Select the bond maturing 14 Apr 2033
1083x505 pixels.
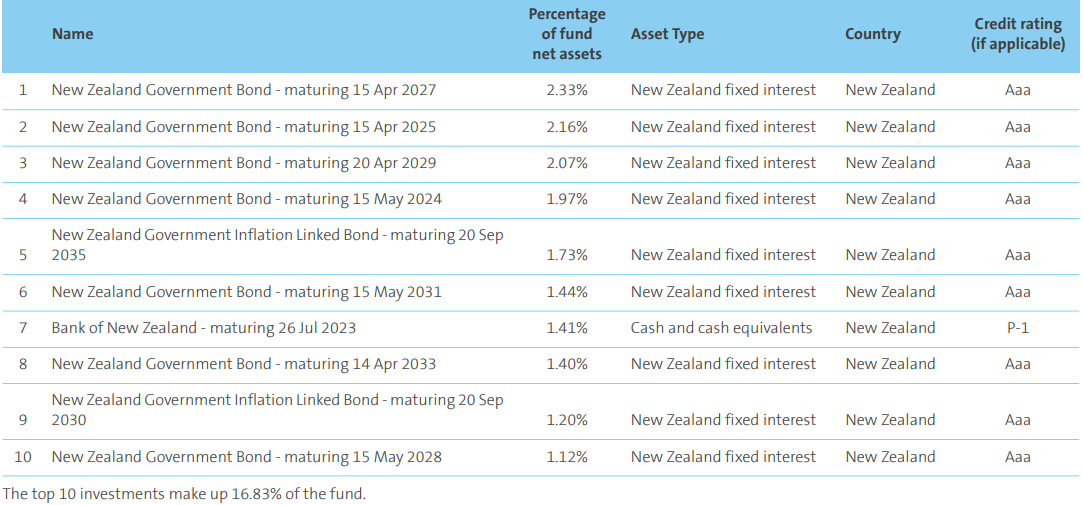[x=244, y=364]
